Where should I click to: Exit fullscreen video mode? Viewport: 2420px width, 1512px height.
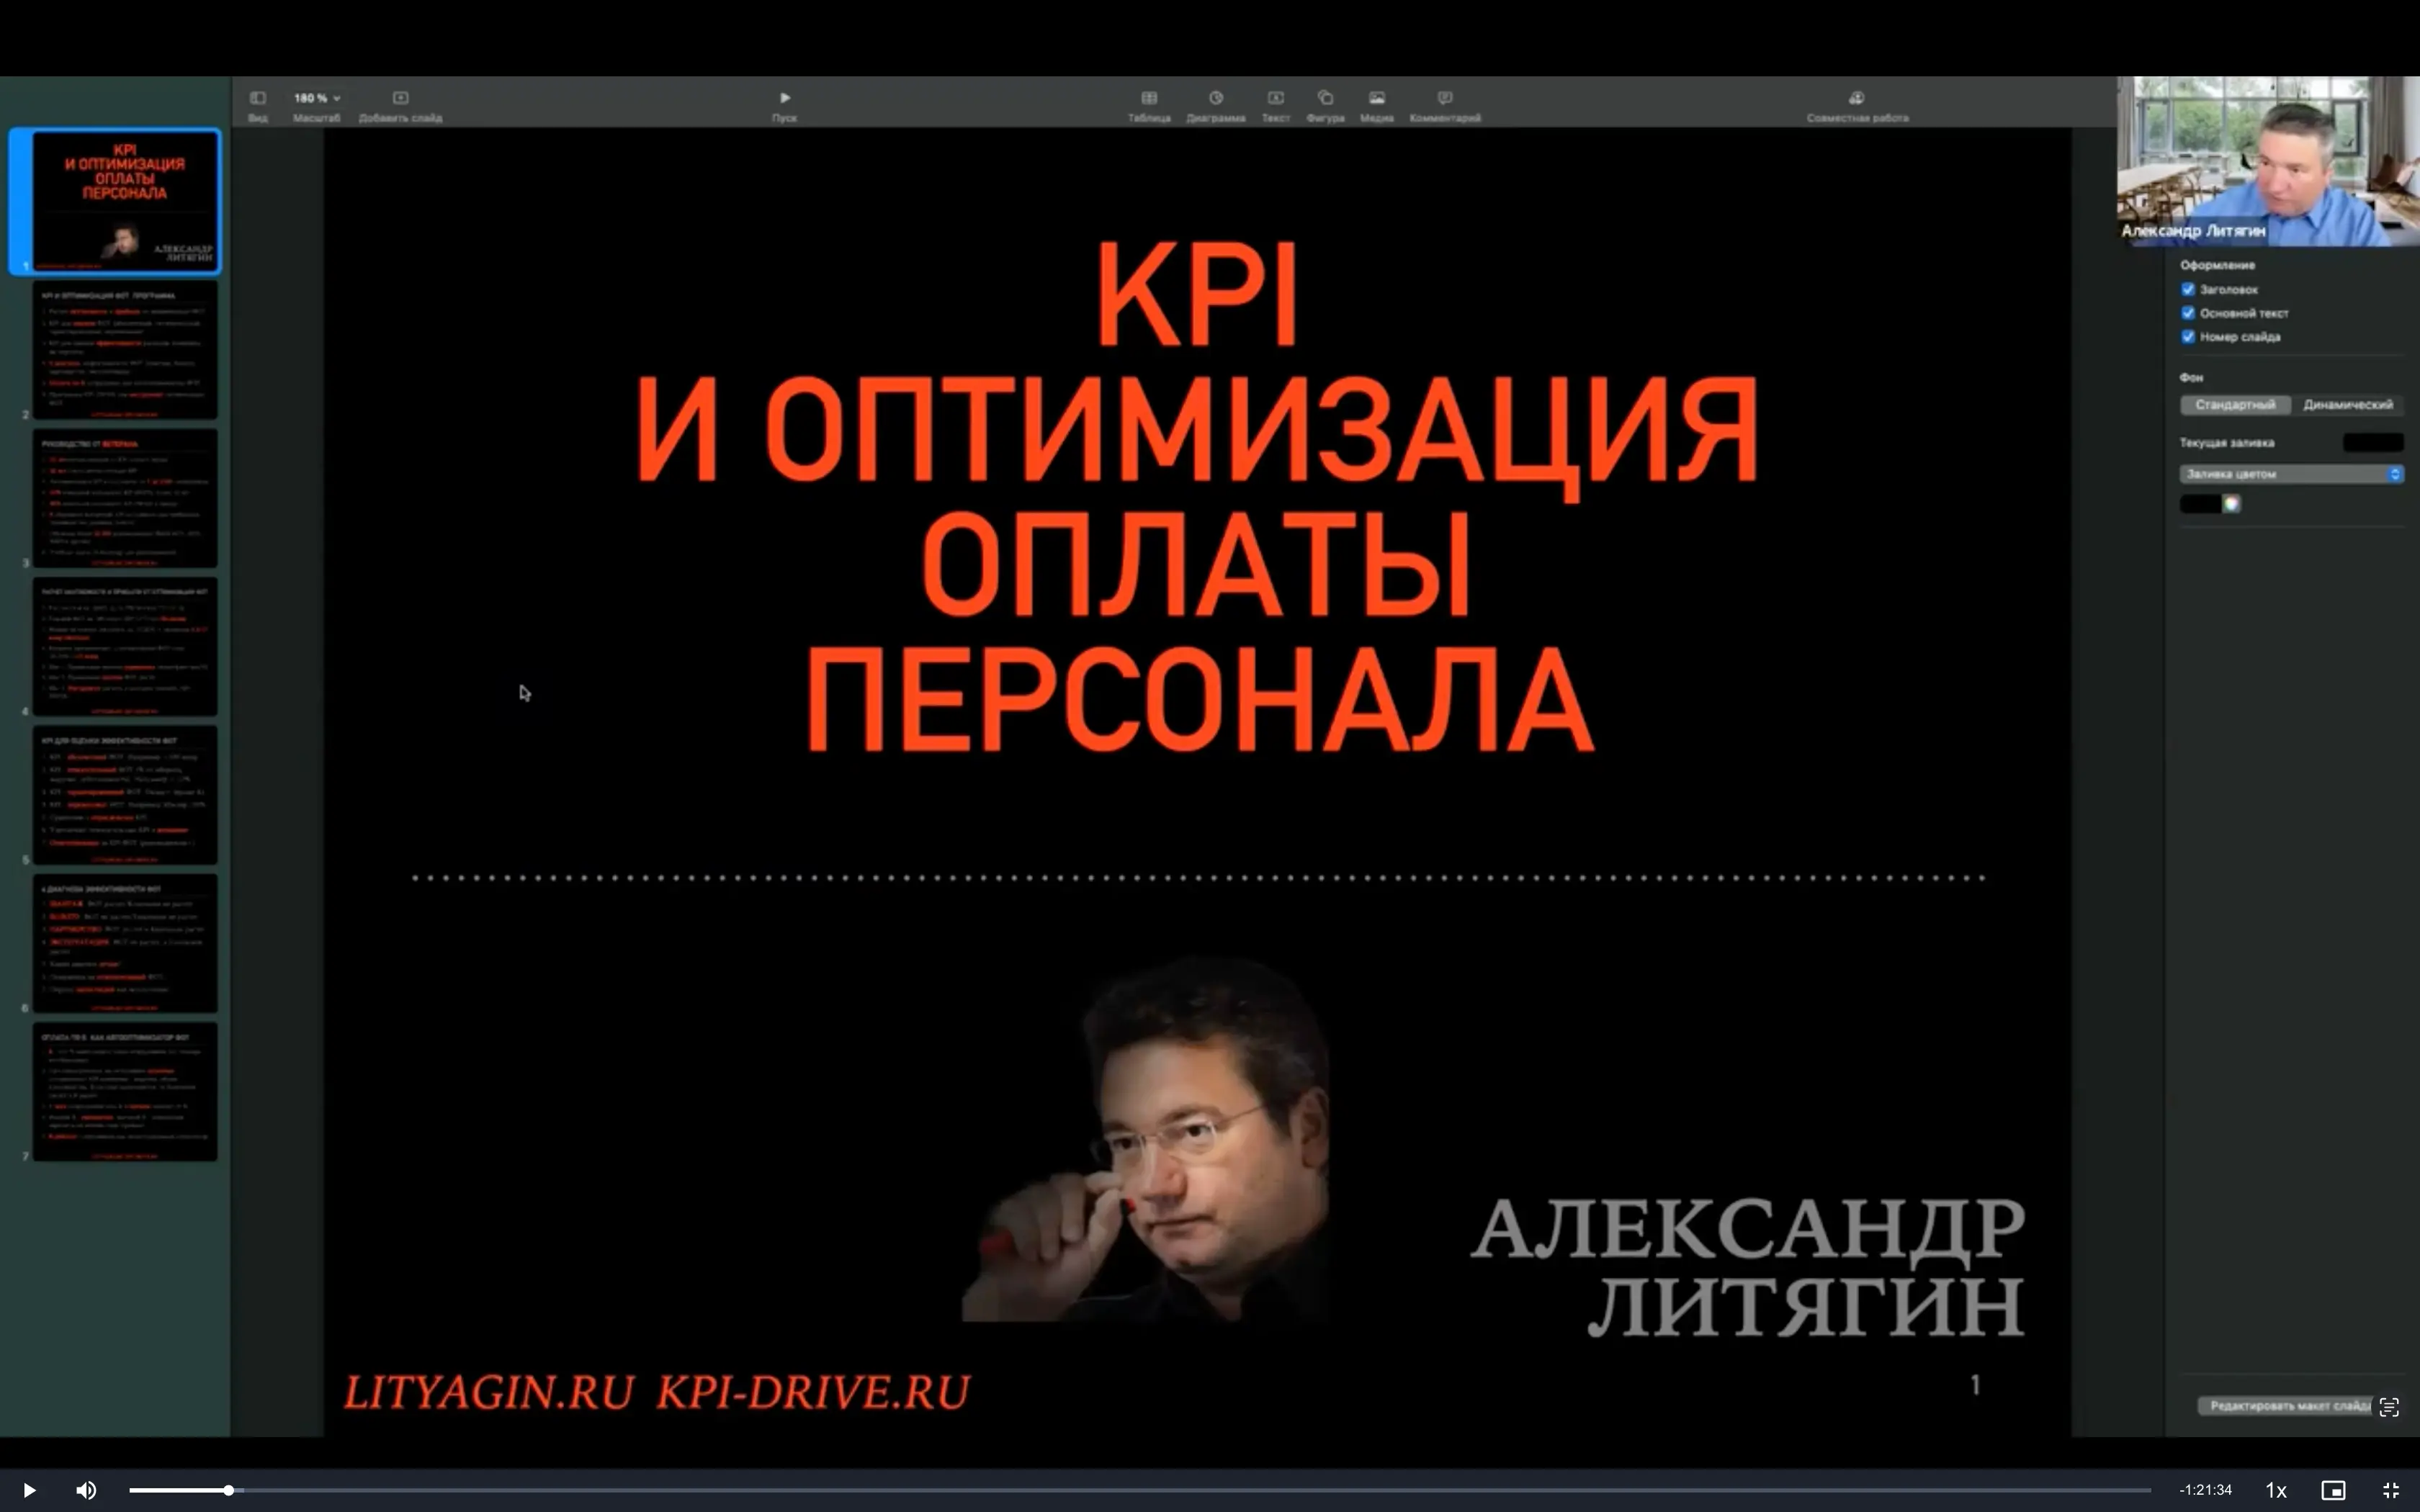tap(2391, 1490)
